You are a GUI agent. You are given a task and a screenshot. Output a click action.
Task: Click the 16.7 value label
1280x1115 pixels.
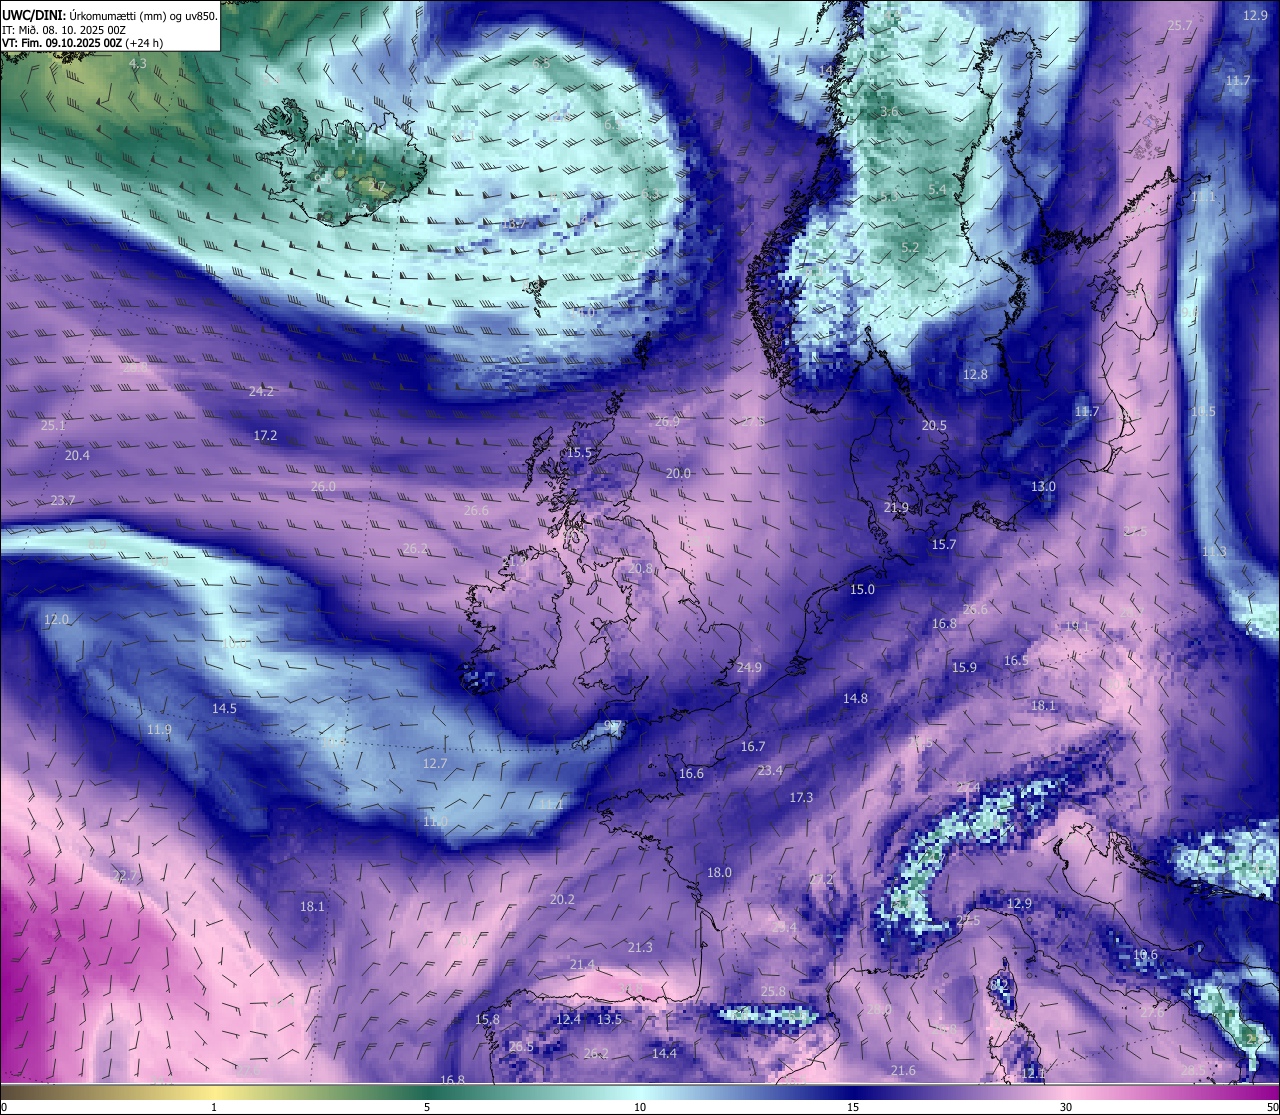(x=753, y=746)
